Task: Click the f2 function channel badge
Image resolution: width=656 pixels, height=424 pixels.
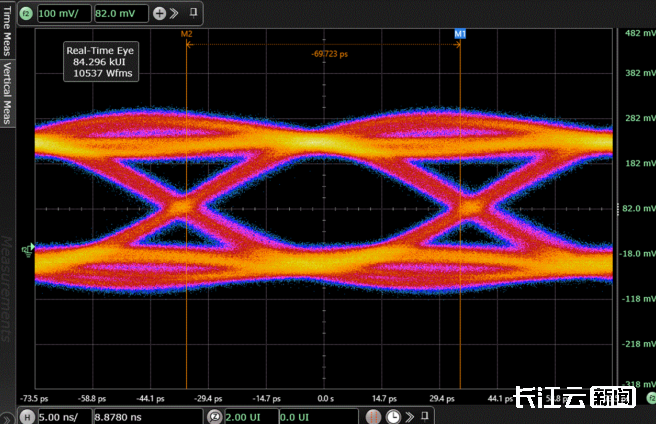Action: tap(26, 13)
